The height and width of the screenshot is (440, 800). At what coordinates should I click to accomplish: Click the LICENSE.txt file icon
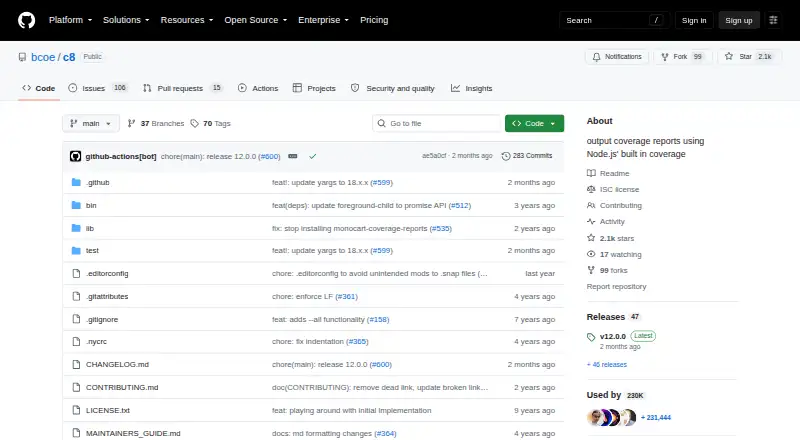tap(76, 410)
